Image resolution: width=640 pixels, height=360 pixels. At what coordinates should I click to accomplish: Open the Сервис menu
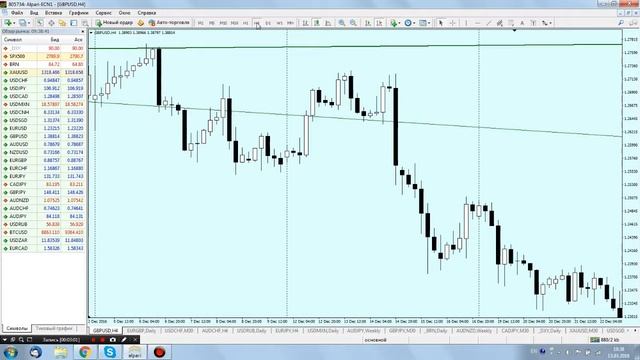click(x=103, y=13)
